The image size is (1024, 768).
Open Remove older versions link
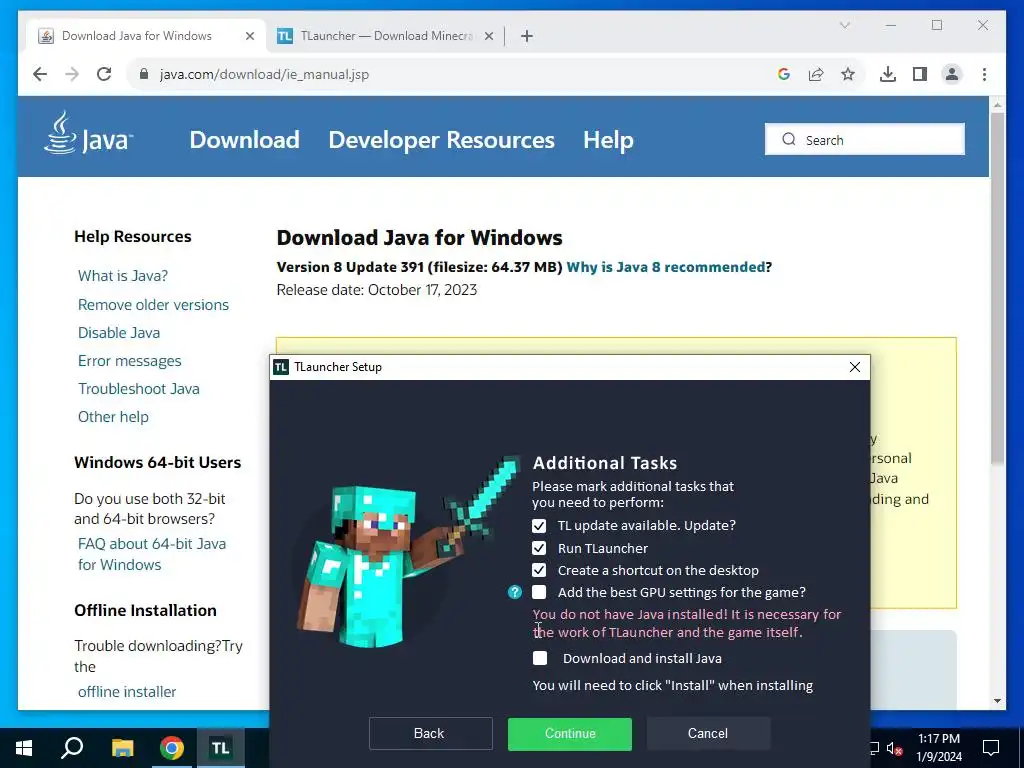point(153,305)
